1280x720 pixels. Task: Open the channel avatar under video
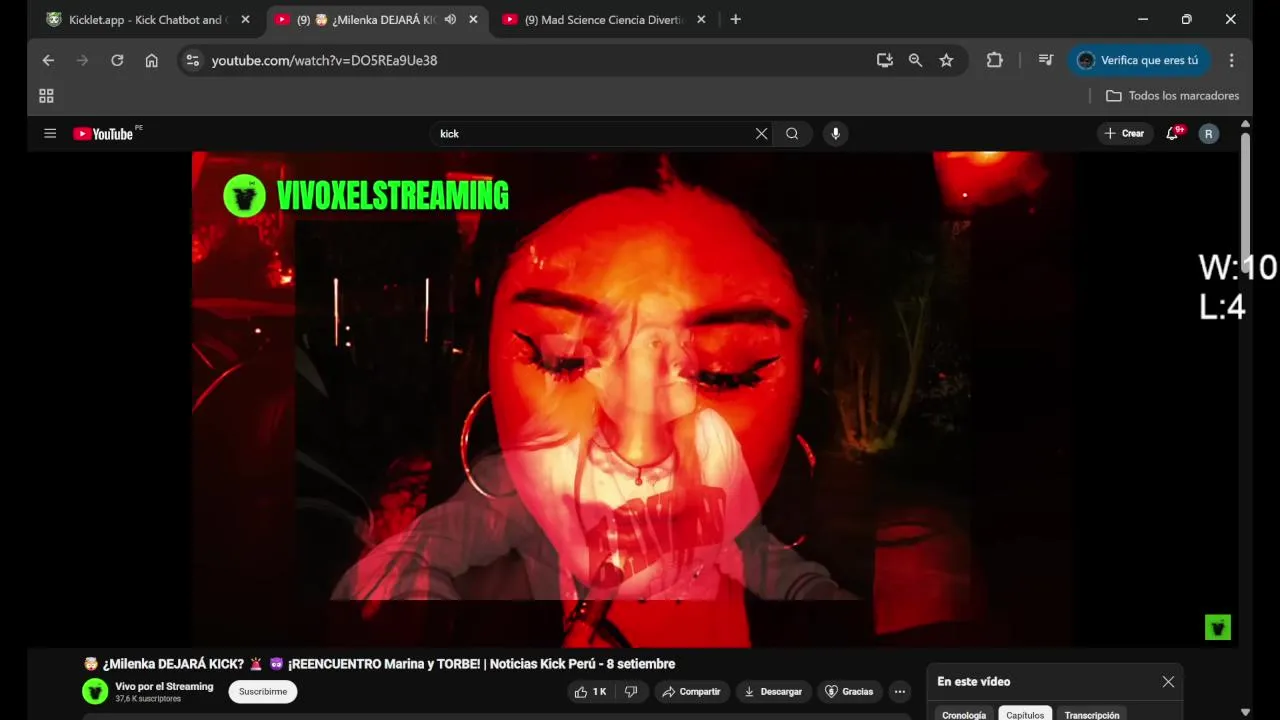tap(95, 691)
